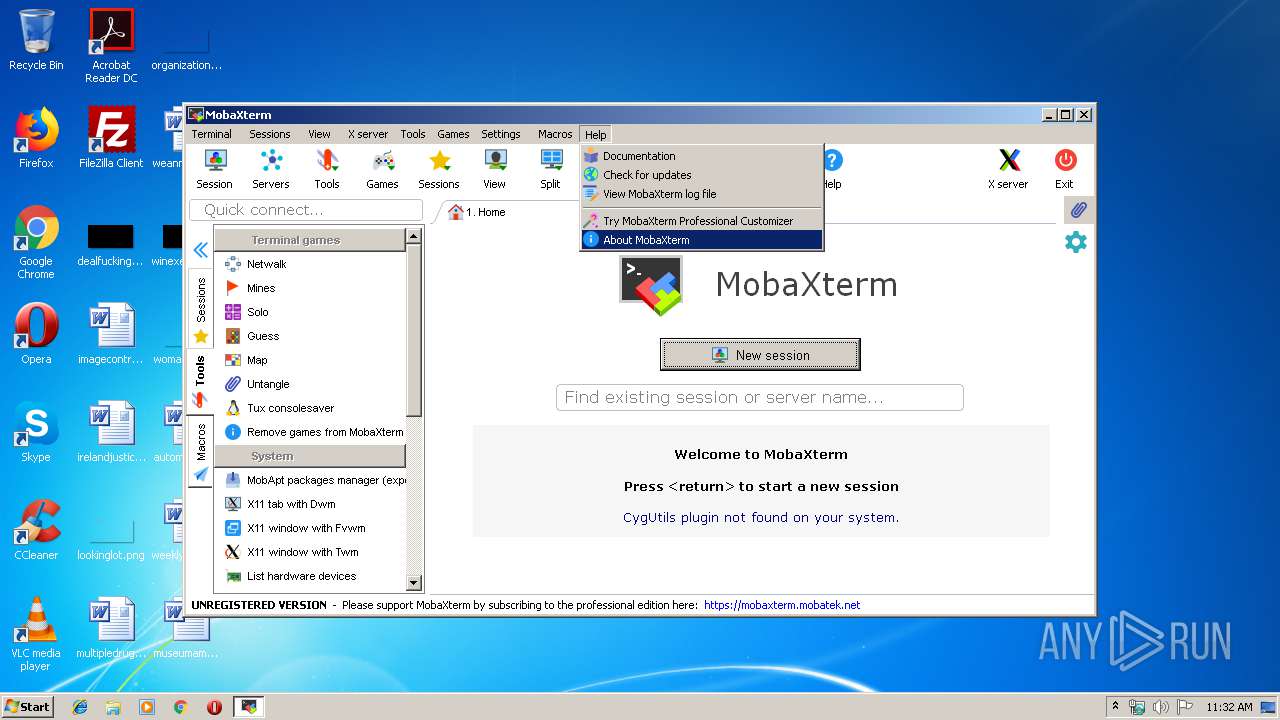Click the Servers toolbar icon
Viewport: 1280px width, 720px height.
270,169
